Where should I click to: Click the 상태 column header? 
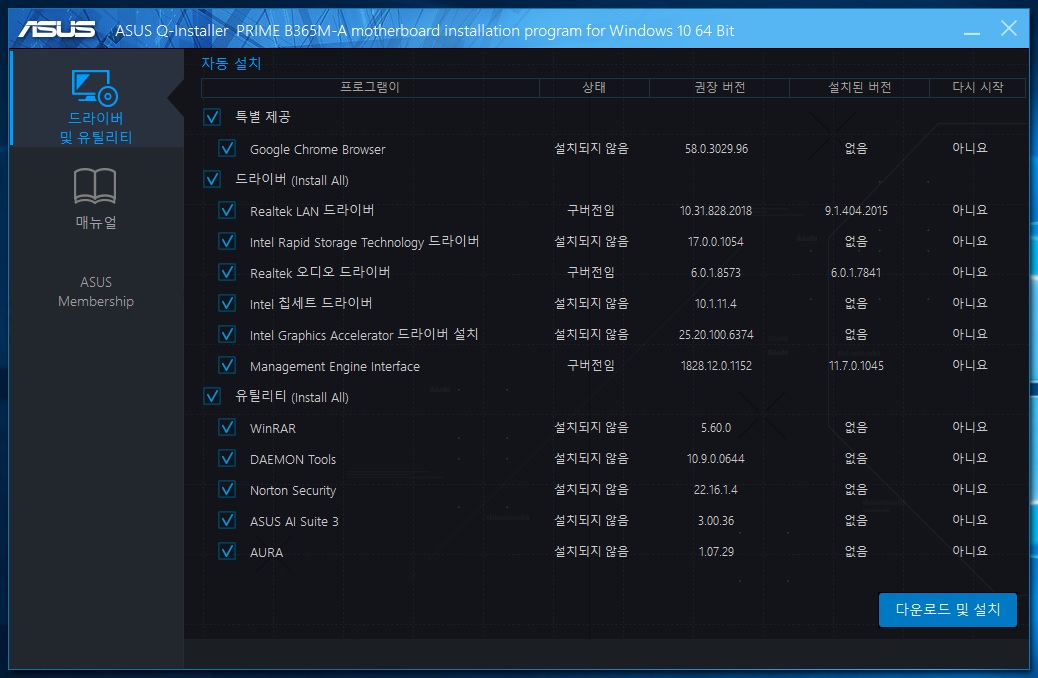click(x=594, y=87)
